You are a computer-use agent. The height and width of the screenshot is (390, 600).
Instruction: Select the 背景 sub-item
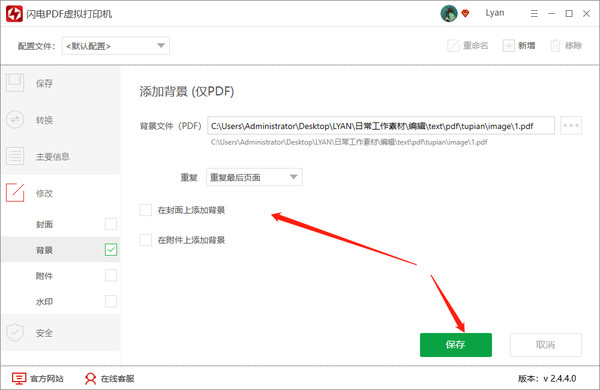(x=61, y=250)
